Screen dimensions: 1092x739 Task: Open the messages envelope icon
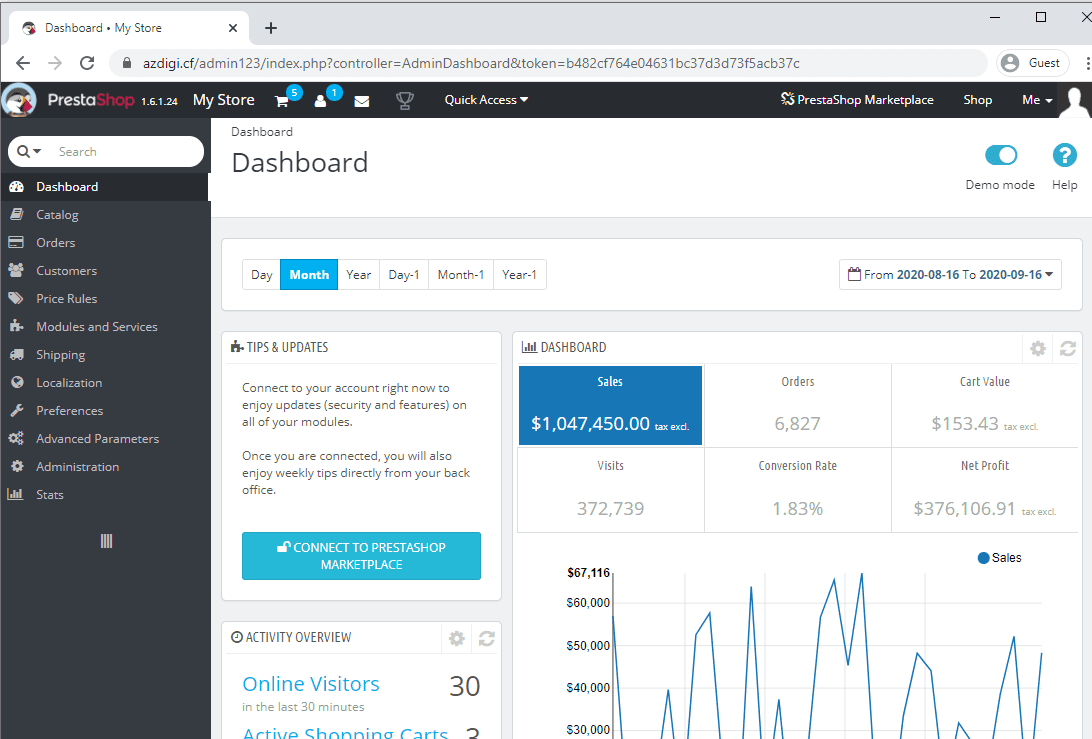click(x=362, y=101)
